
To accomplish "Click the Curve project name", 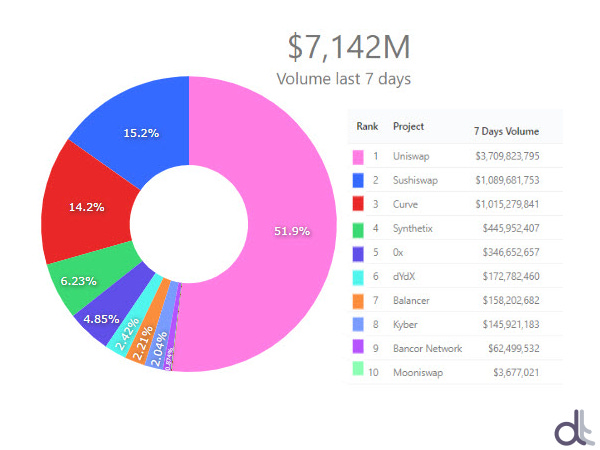I will 405,204.
